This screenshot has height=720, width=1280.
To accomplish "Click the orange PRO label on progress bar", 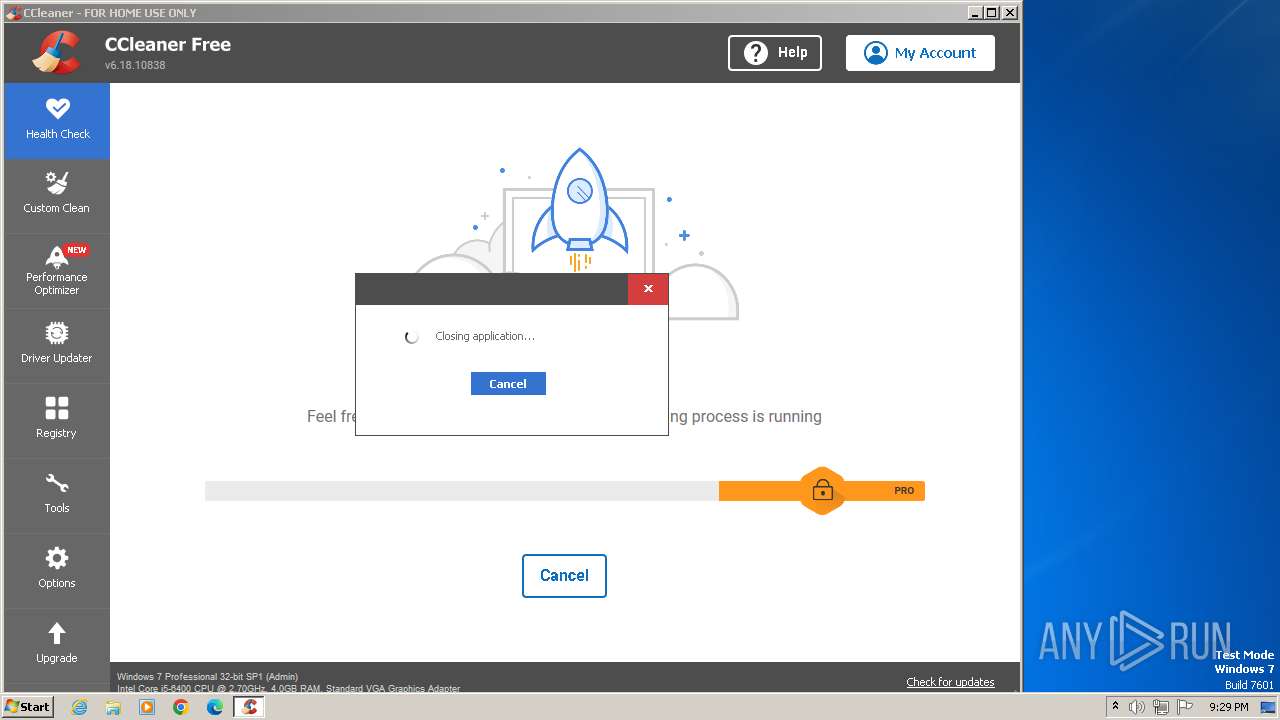I will [x=904, y=491].
